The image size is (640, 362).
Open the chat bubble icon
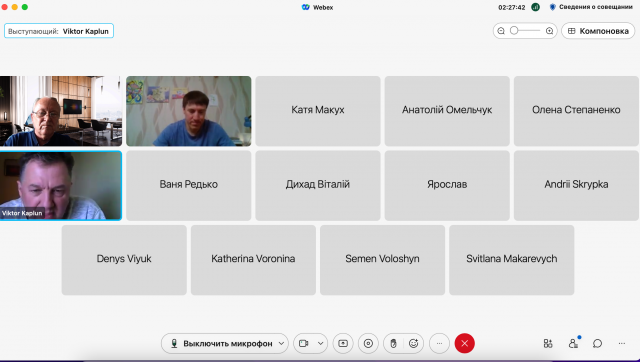click(x=598, y=344)
